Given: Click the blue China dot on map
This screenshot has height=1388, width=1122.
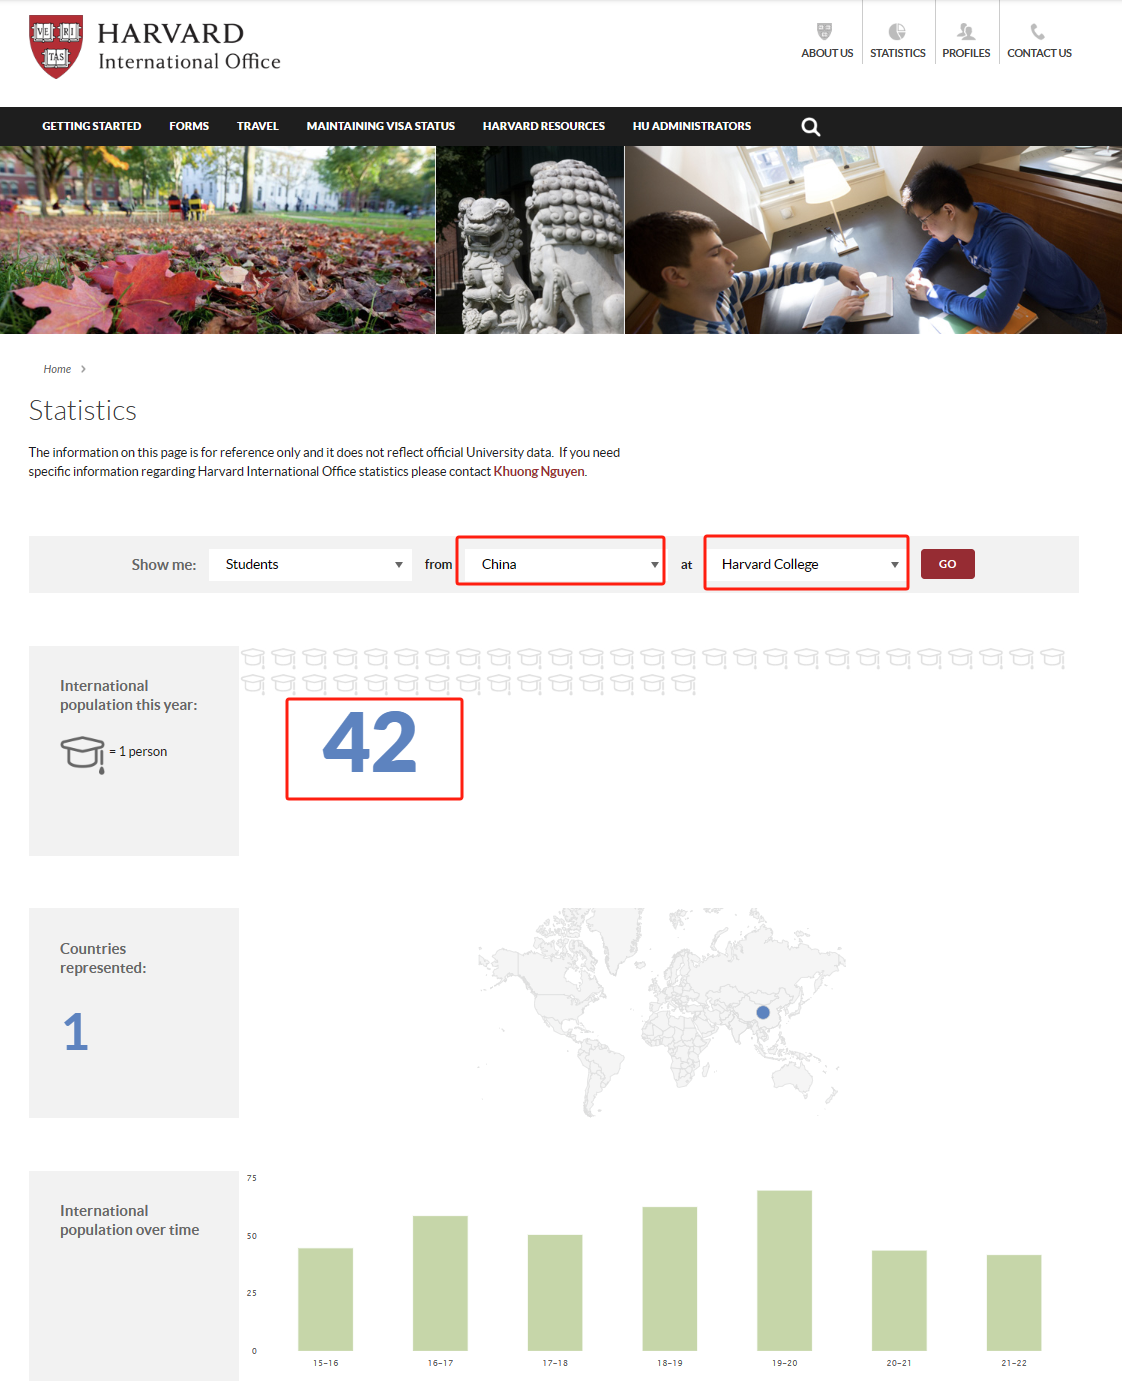Looking at the screenshot, I should point(763,1012).
